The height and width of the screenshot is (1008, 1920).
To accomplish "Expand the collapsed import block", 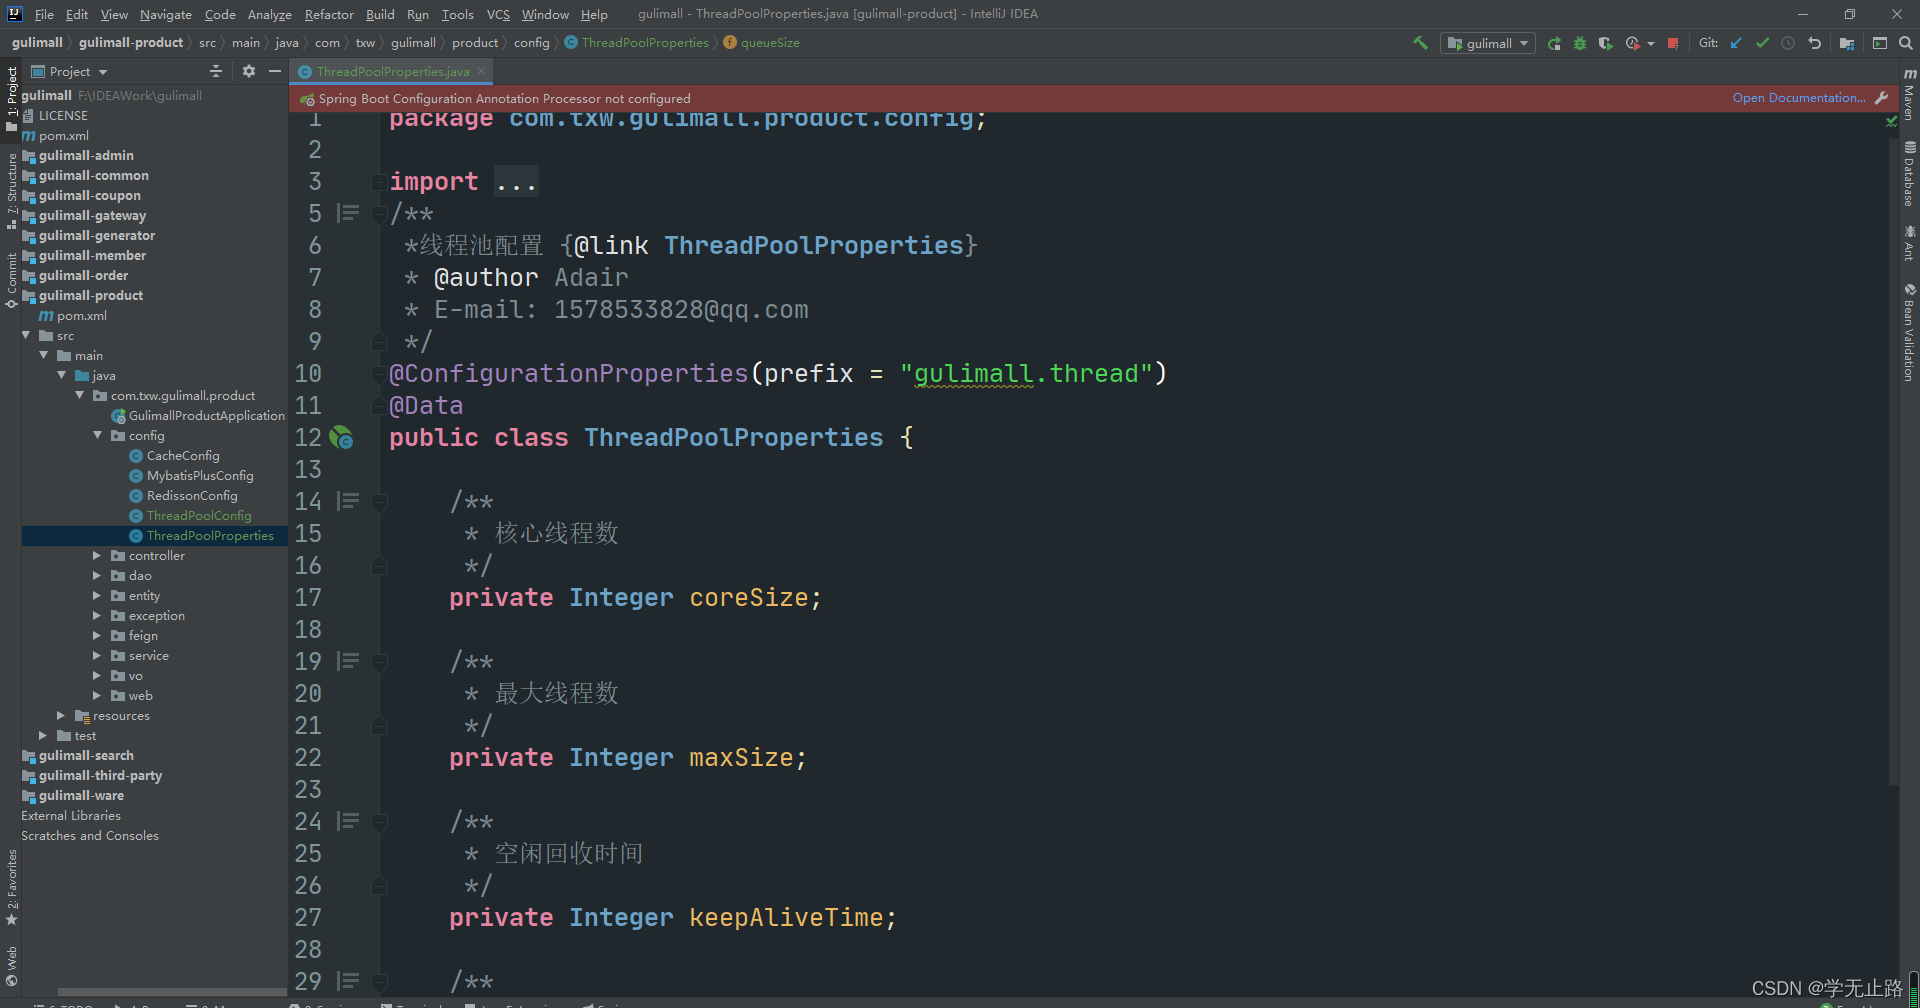I will [x=379, y=182].
